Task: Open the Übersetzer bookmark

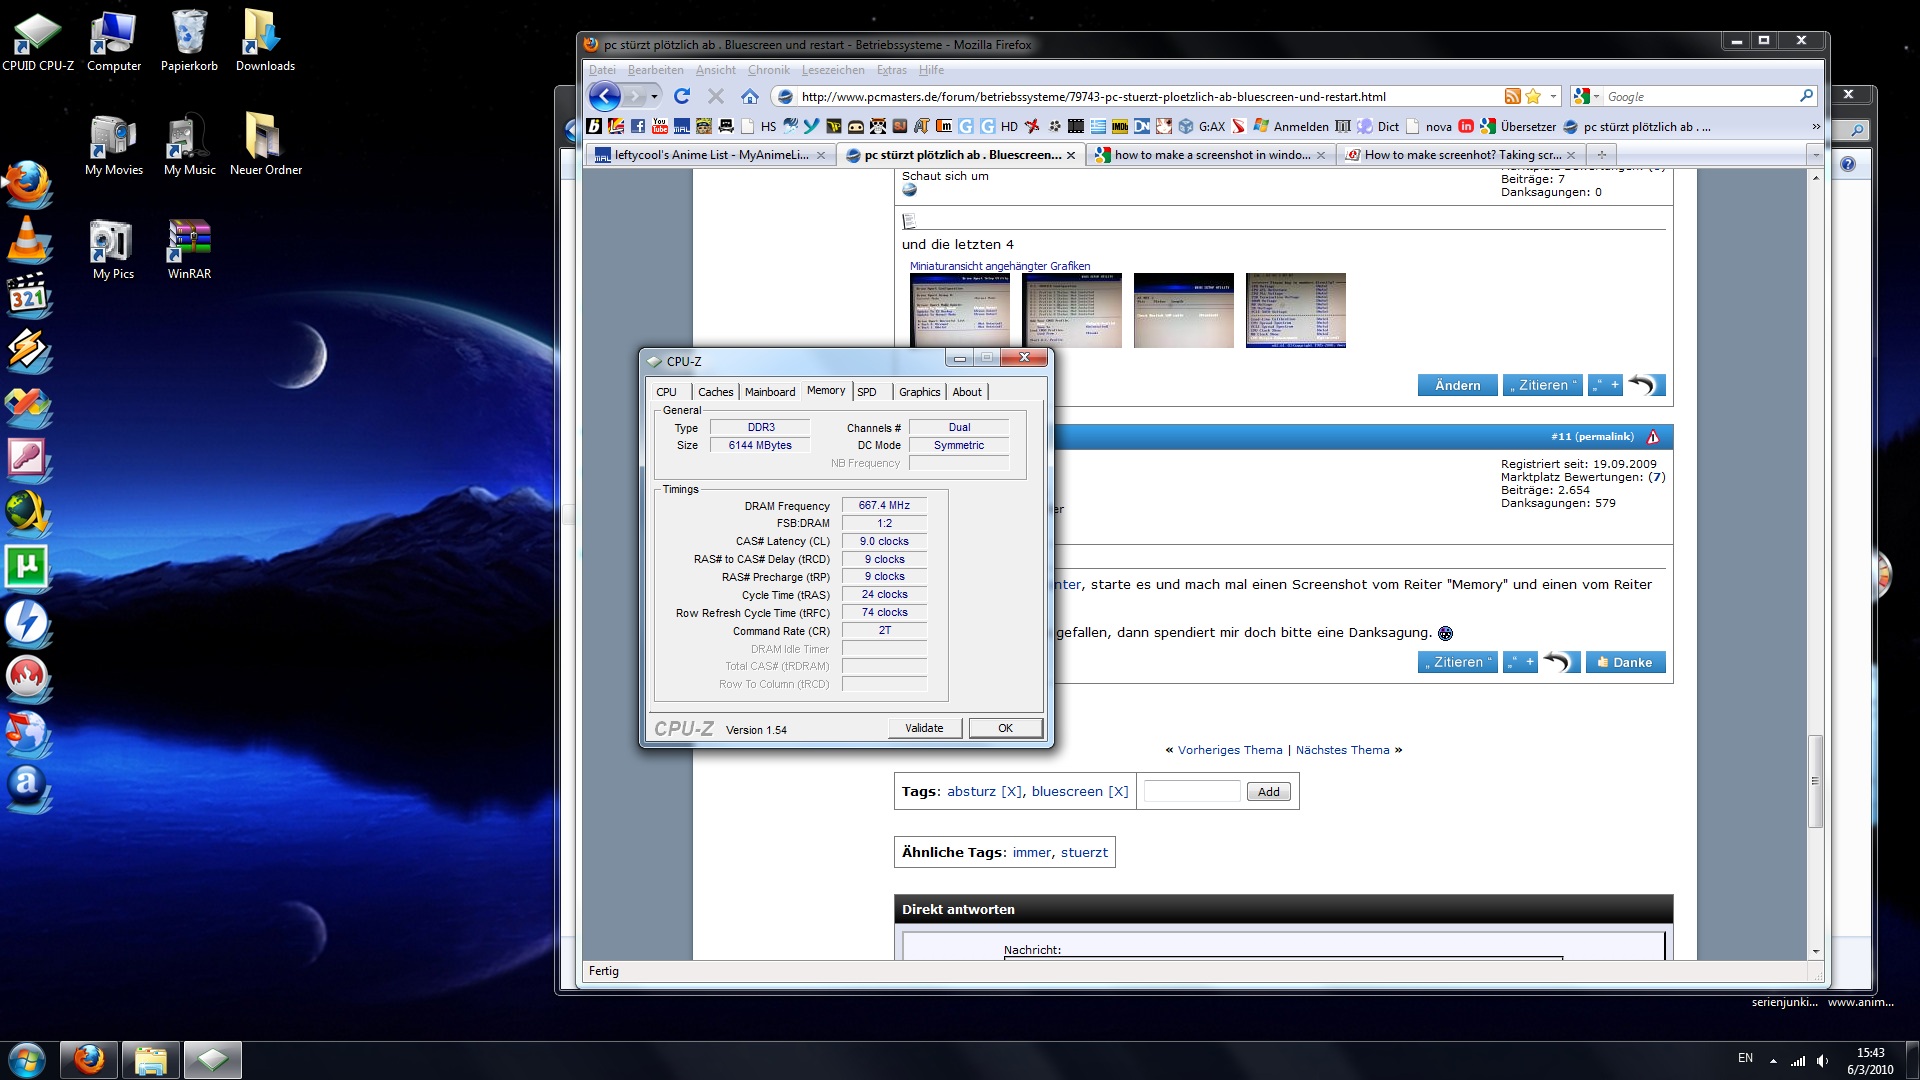Action: (x=1518, y=126)
